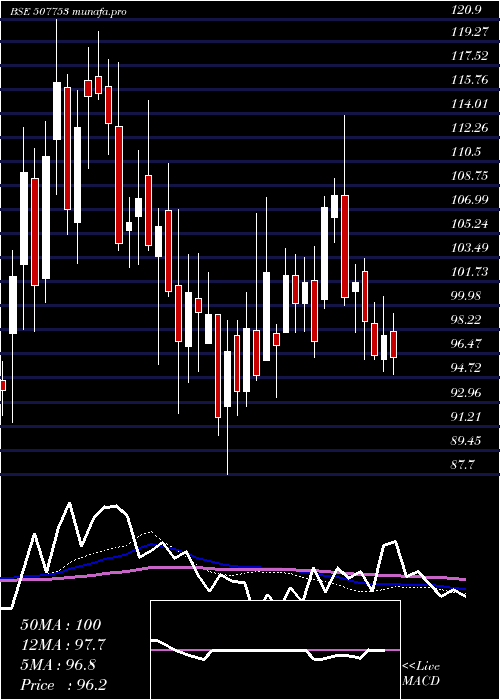
Task: Click the Price : 96.2 readout
Action: click(x=64, y=685)
